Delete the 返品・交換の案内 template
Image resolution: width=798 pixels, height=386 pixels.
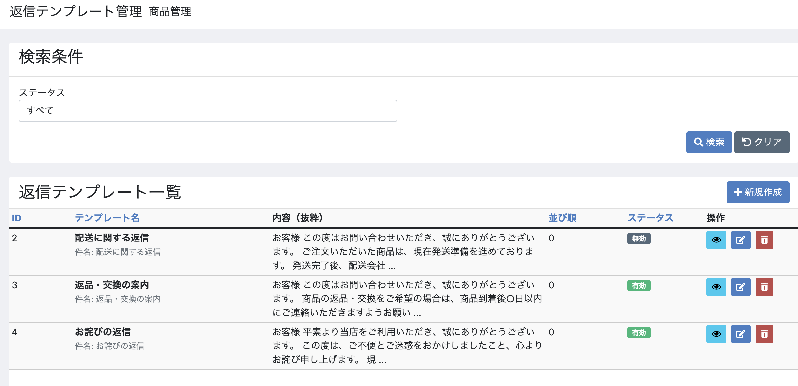coord(764,287)
